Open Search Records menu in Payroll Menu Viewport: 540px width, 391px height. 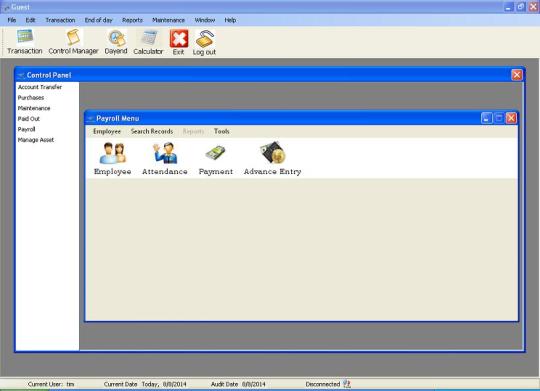[152, 131]
